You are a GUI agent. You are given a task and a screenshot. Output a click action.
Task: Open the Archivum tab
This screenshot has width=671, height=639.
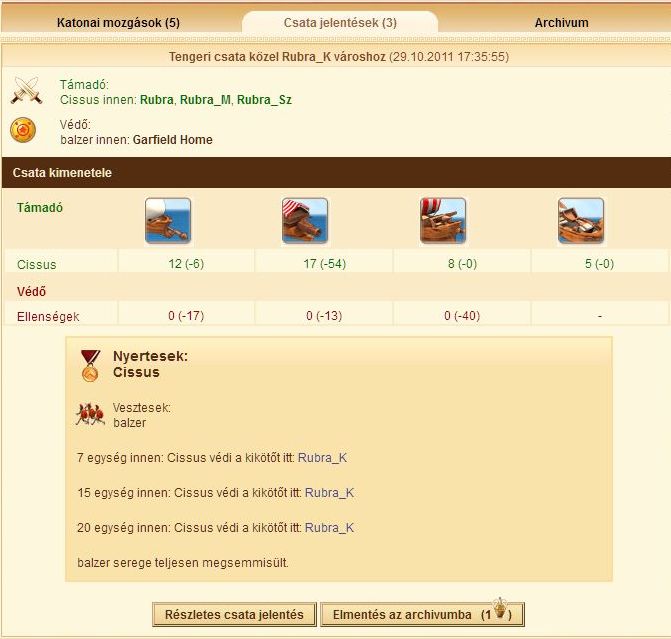[x=561, y=22]
